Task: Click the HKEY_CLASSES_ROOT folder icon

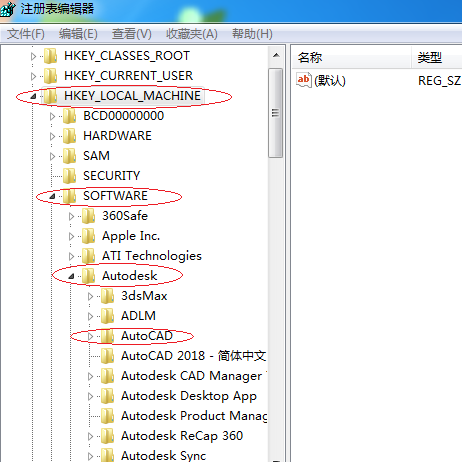Action: click(51, 56)
